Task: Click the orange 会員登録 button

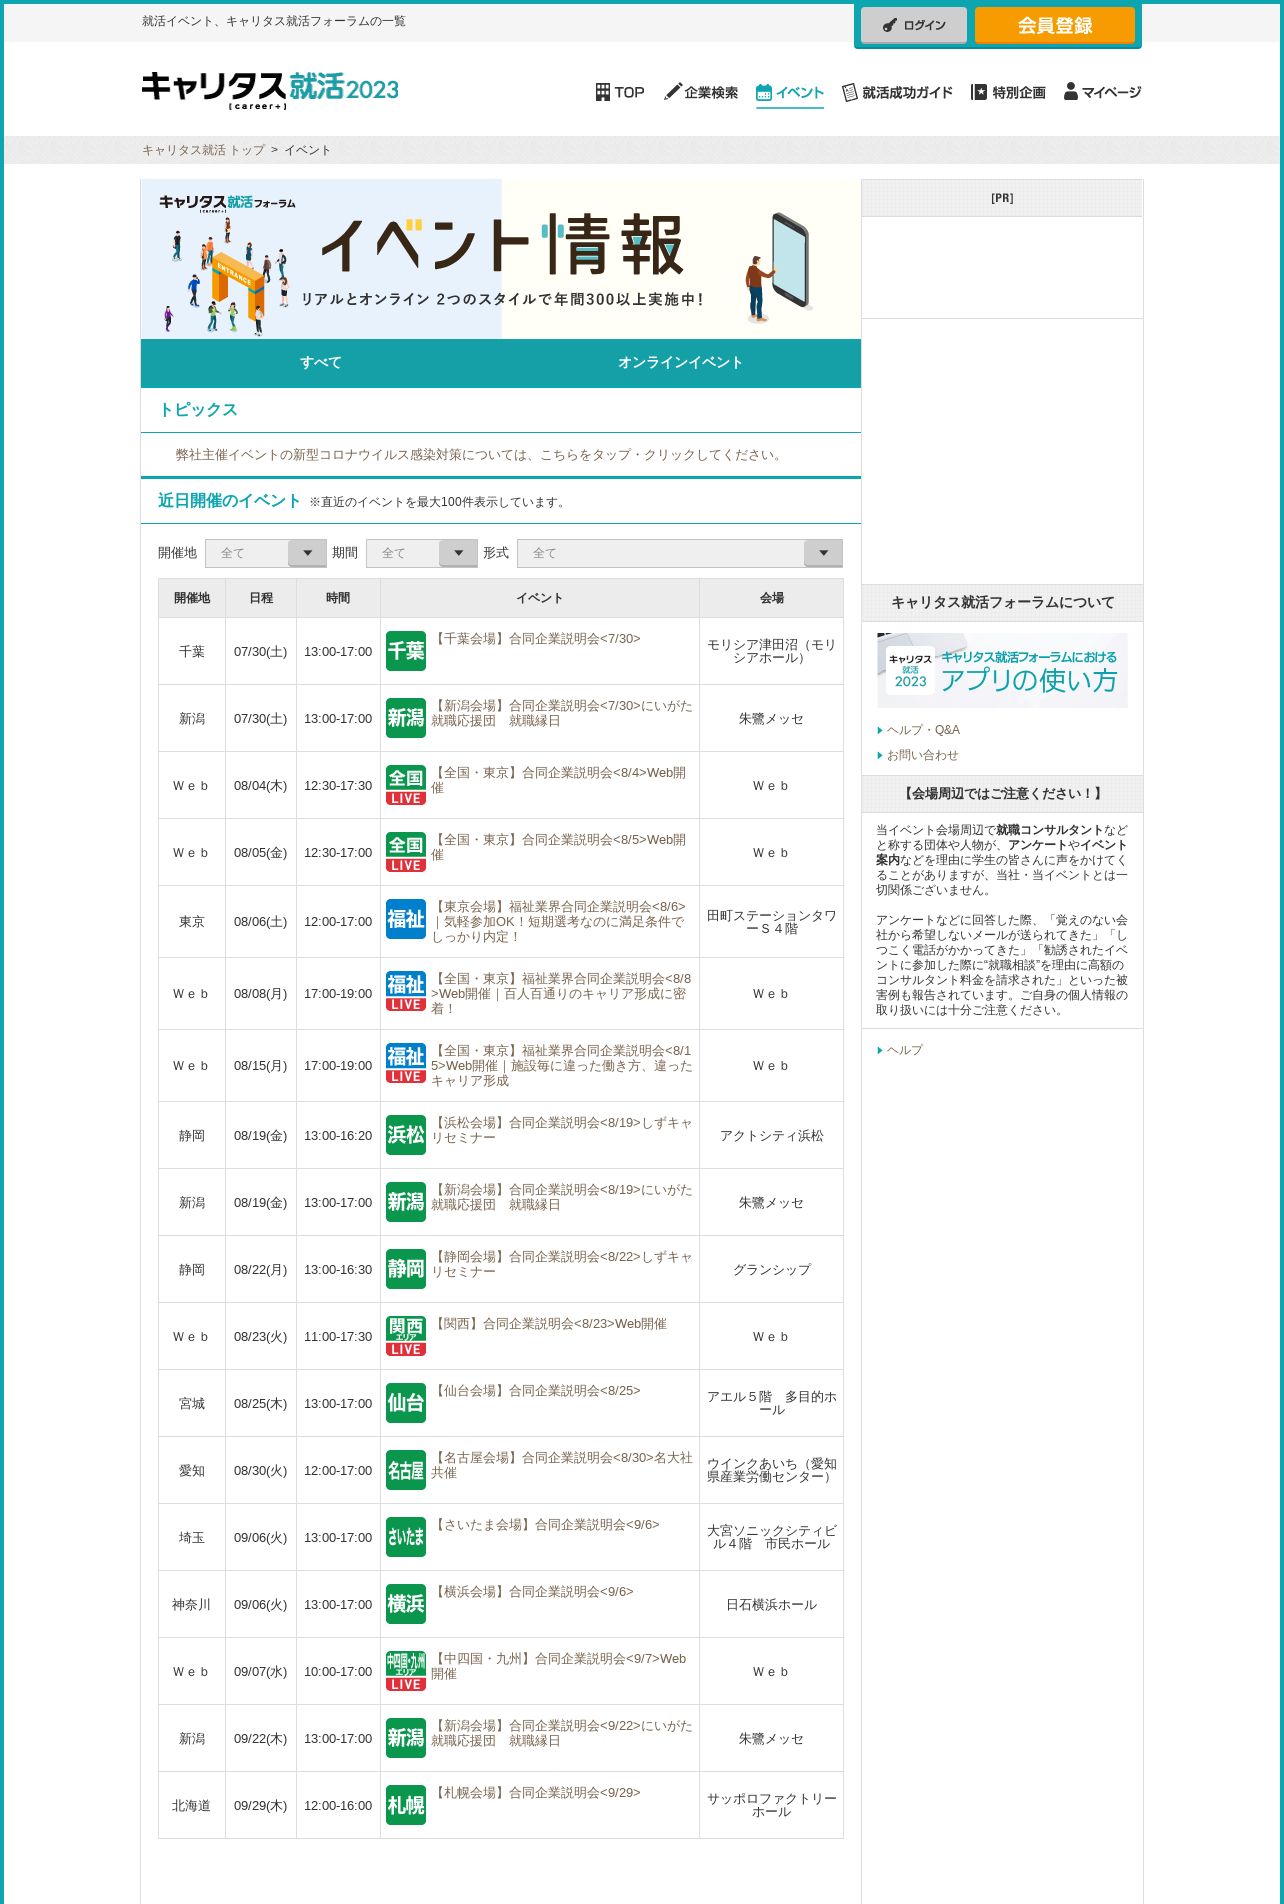Action: [1055, 25]
